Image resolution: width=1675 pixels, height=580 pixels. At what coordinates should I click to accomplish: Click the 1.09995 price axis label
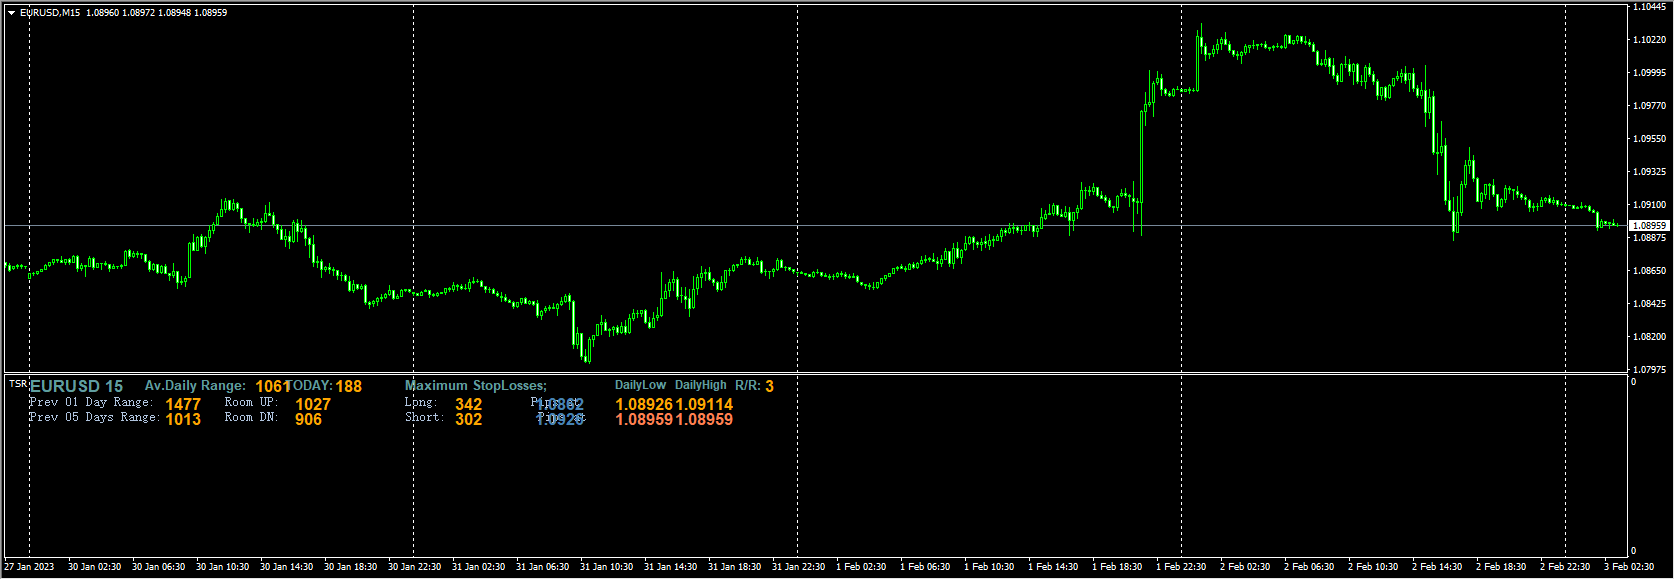[x=1650, y=73]
